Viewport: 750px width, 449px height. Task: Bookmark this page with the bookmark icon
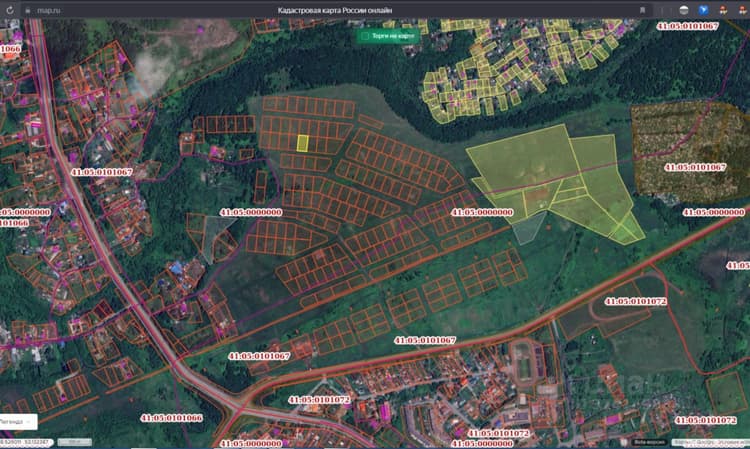(642, 10)
